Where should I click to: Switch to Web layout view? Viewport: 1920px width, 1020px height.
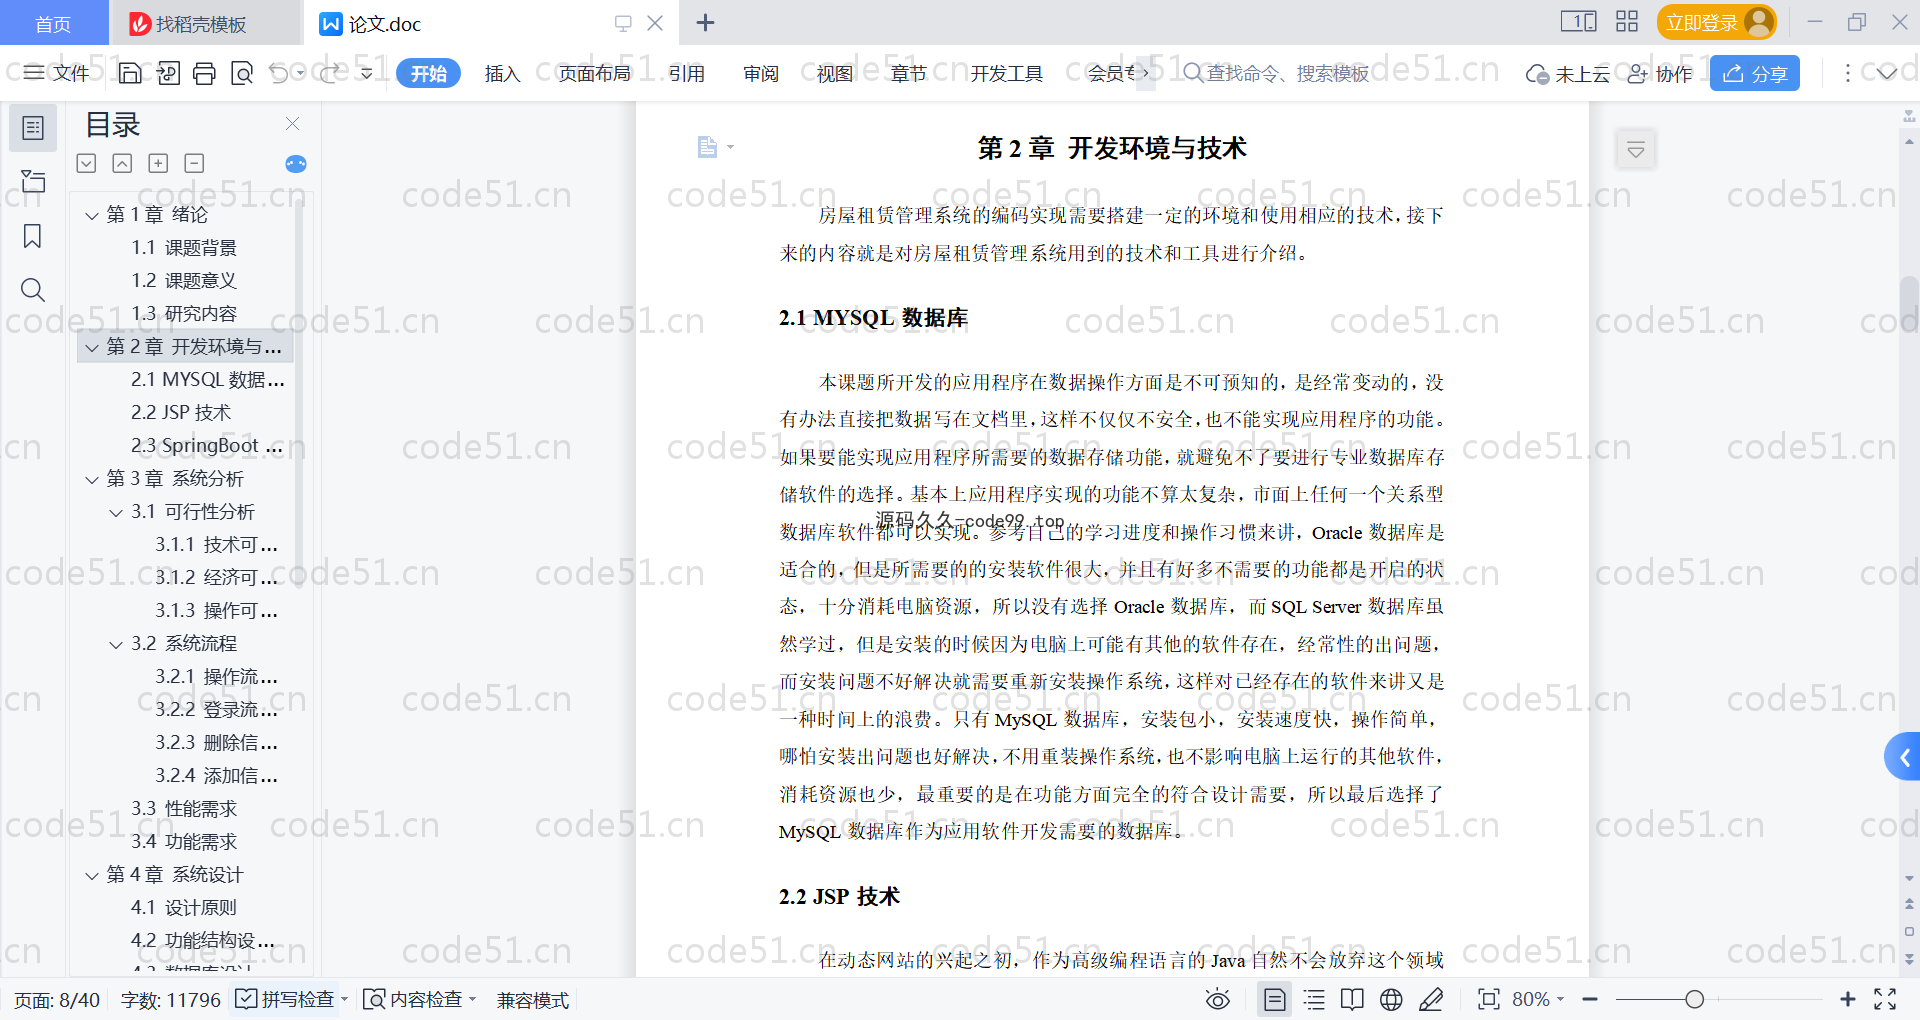coord(1391,999)
